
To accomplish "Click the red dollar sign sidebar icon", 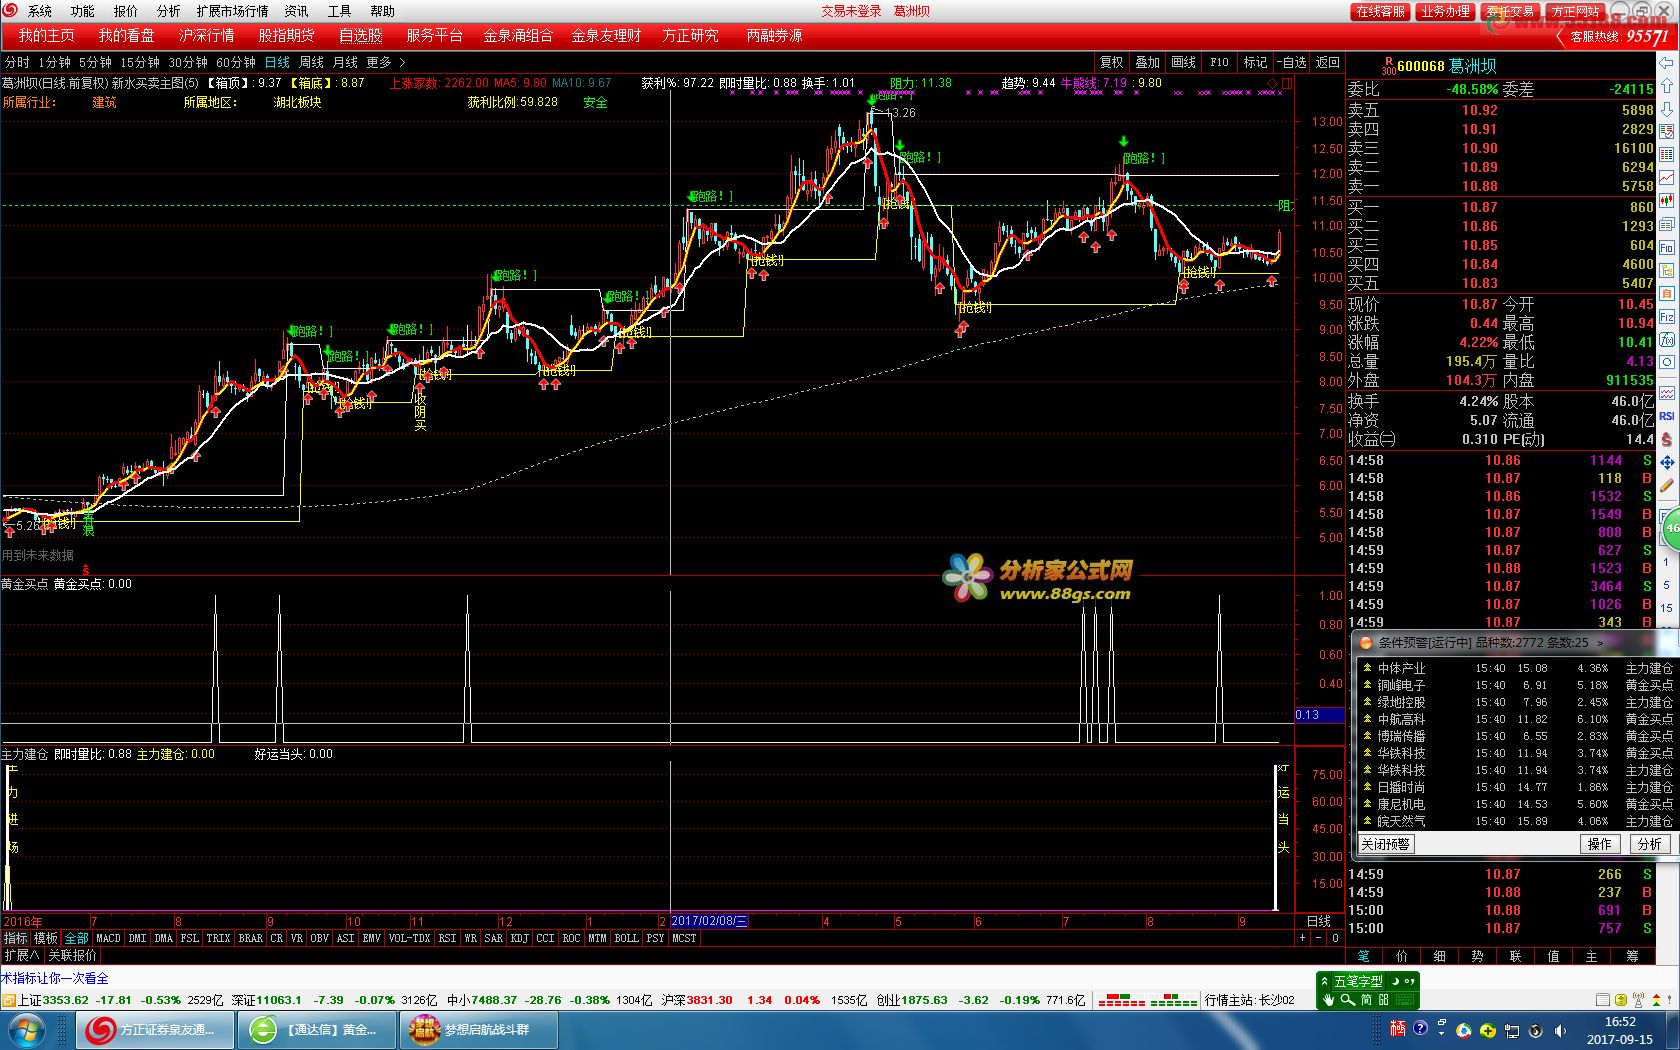I will coord(1667,439).
